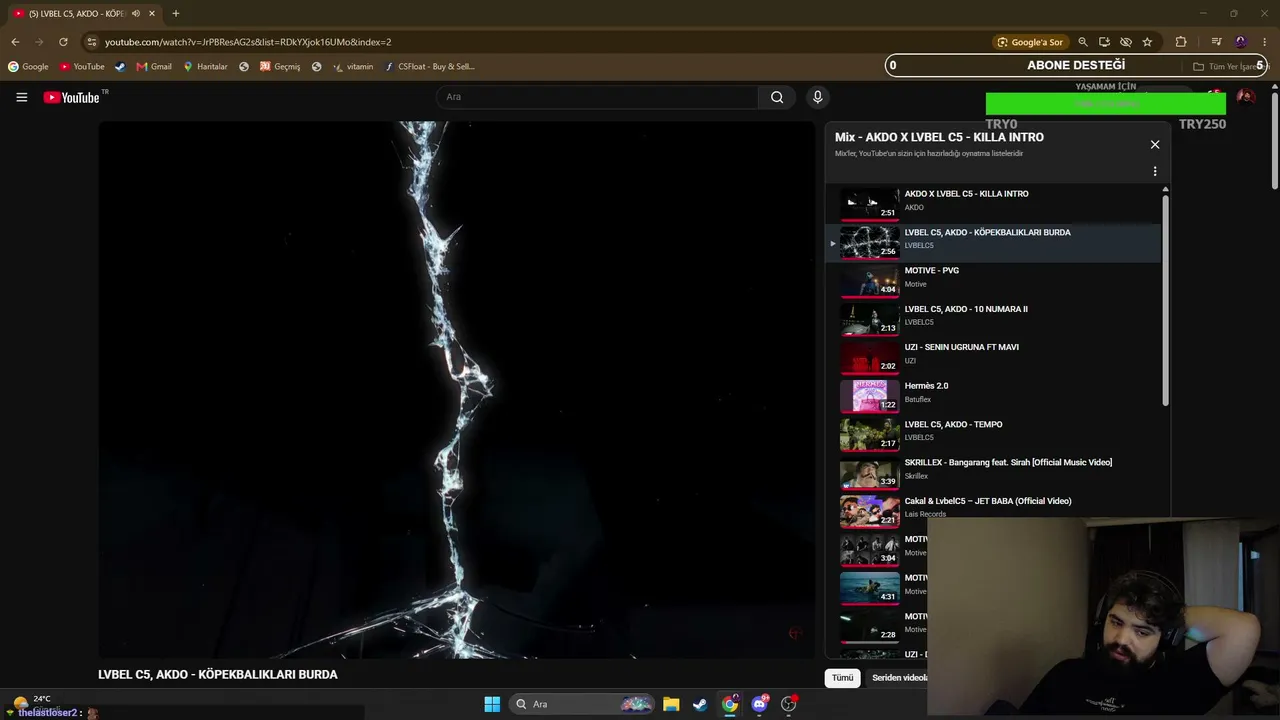Open Steam from the taskbar
This screenshot has width=1280, height=720.
click(x=700, y=704)
